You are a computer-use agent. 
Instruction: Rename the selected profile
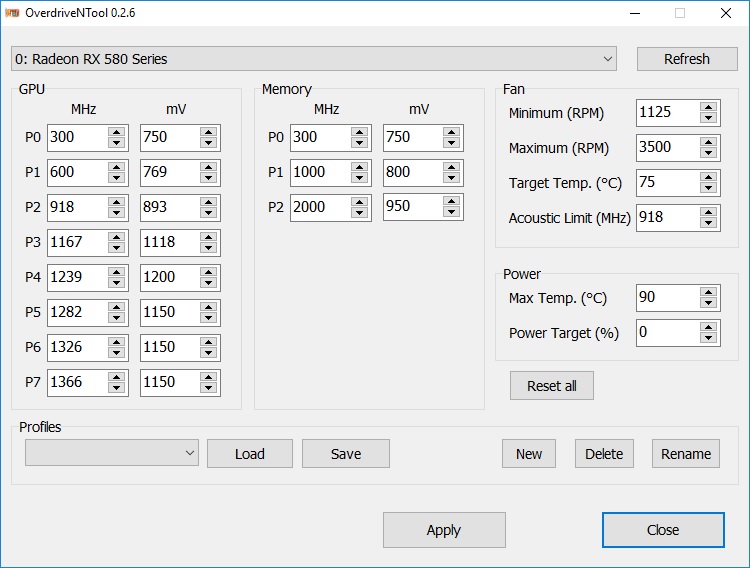686,454
